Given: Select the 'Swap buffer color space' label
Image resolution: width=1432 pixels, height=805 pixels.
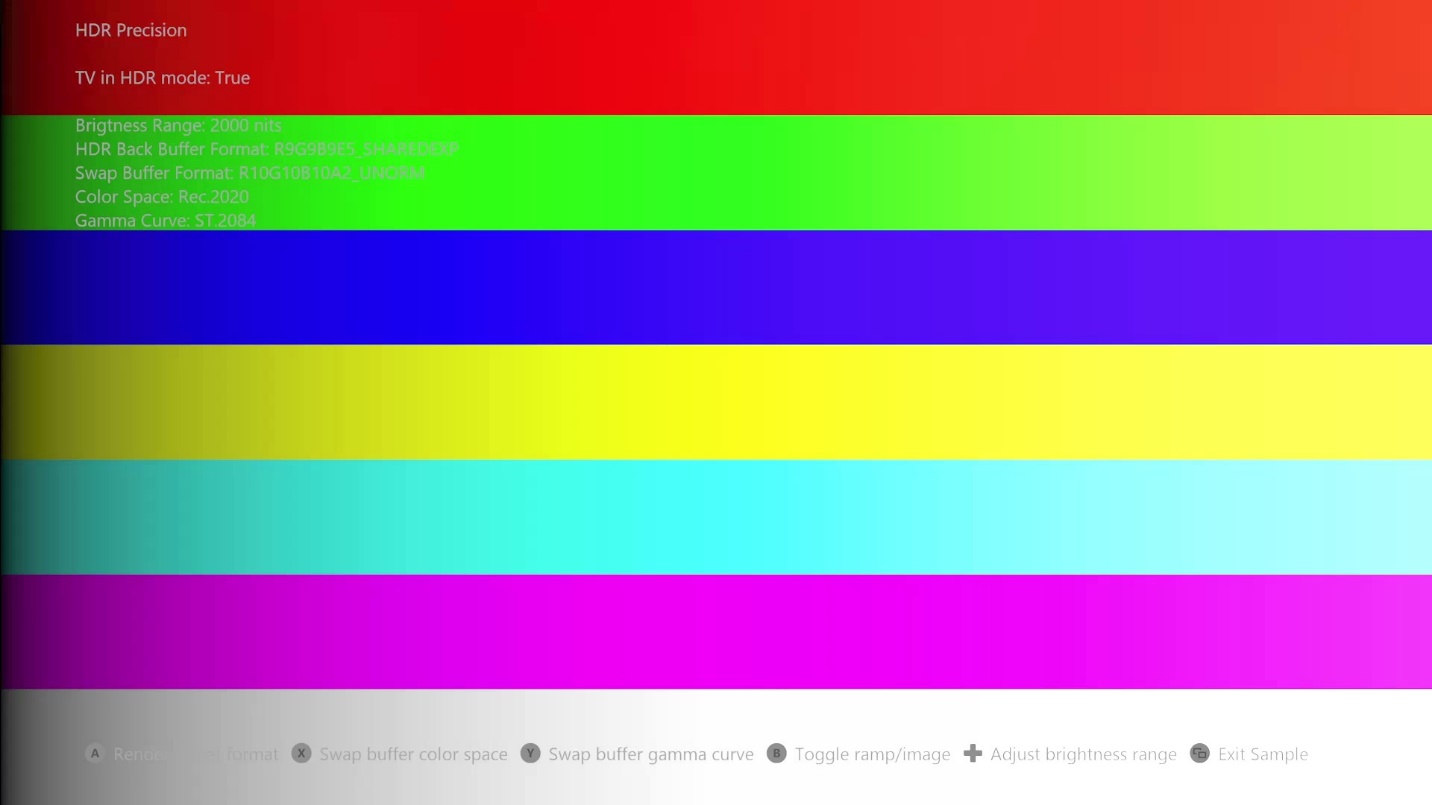Looking at the screenshot, I should pyautogui.click(x=413, y=754).
